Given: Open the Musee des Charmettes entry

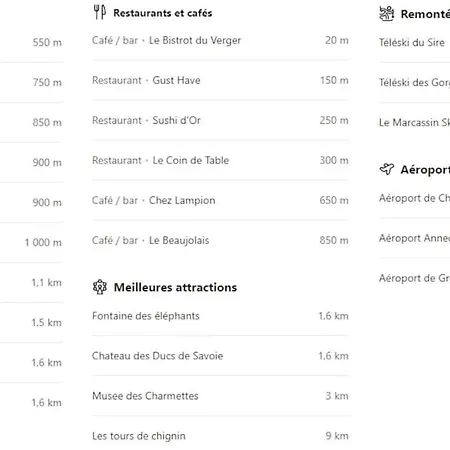Looking at the screenshot, I should pos(220,396).
